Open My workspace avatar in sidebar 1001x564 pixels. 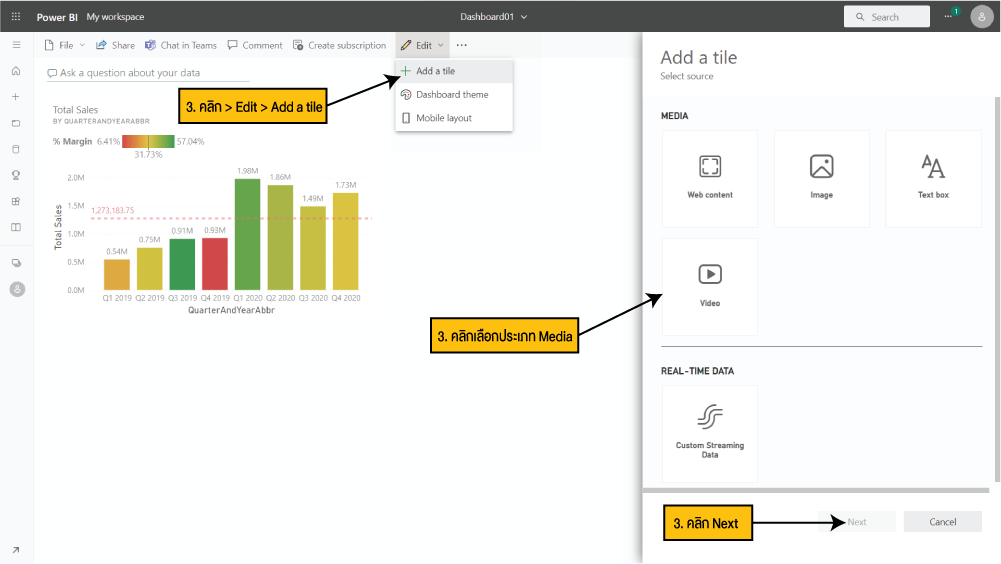pos(17,289)
